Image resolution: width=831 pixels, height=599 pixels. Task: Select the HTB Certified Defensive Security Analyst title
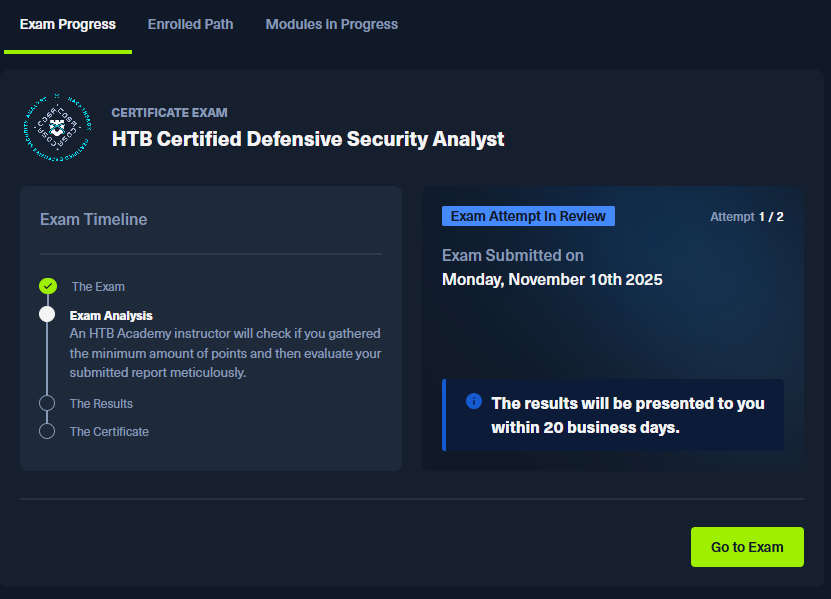click(308, 139)
